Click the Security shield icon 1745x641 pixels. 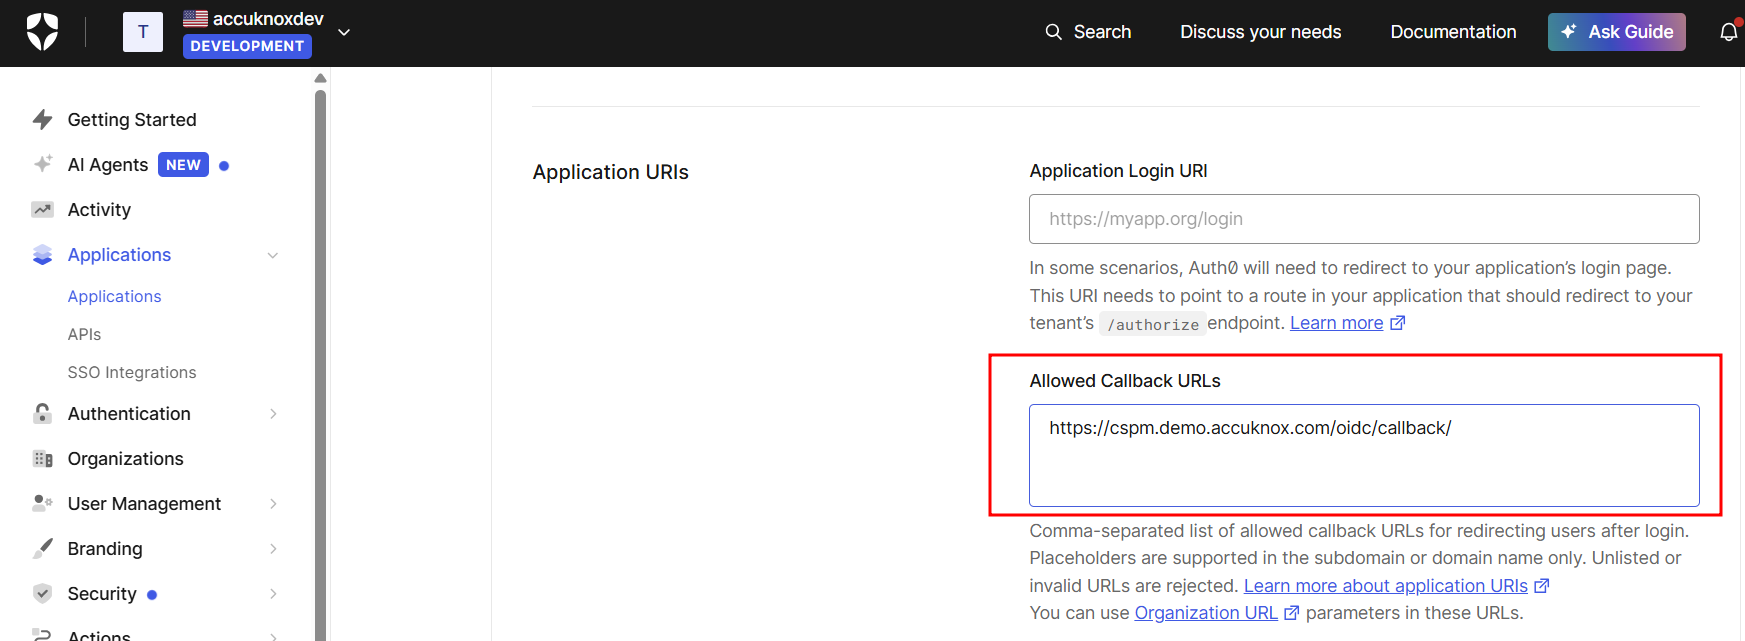click(42, 594)
